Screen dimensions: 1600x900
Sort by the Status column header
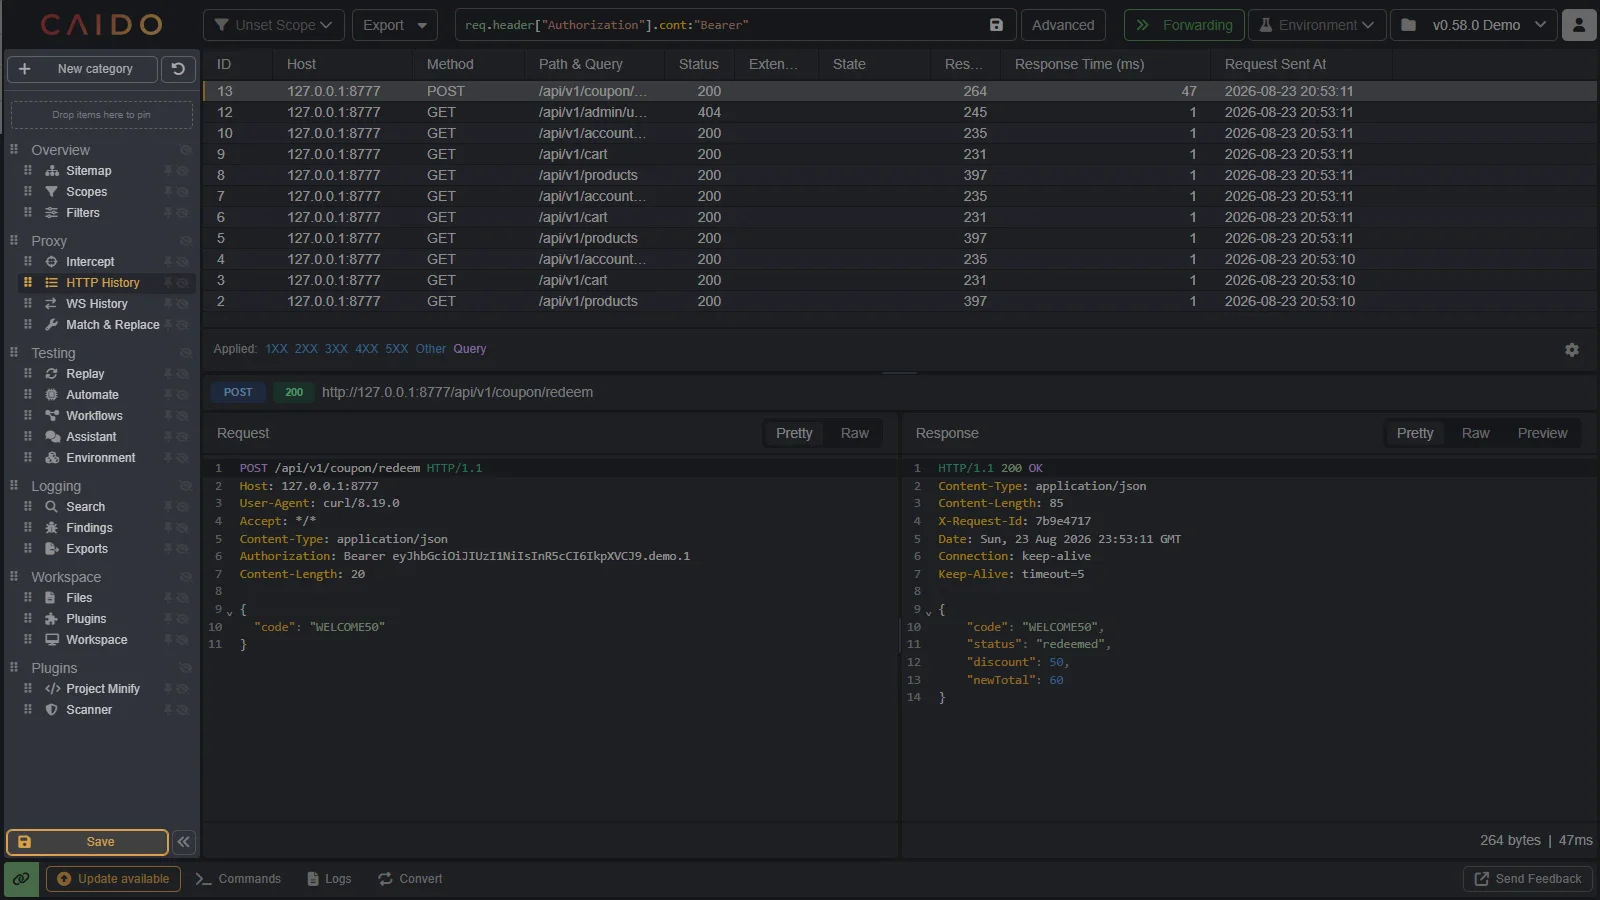point(698,64)
